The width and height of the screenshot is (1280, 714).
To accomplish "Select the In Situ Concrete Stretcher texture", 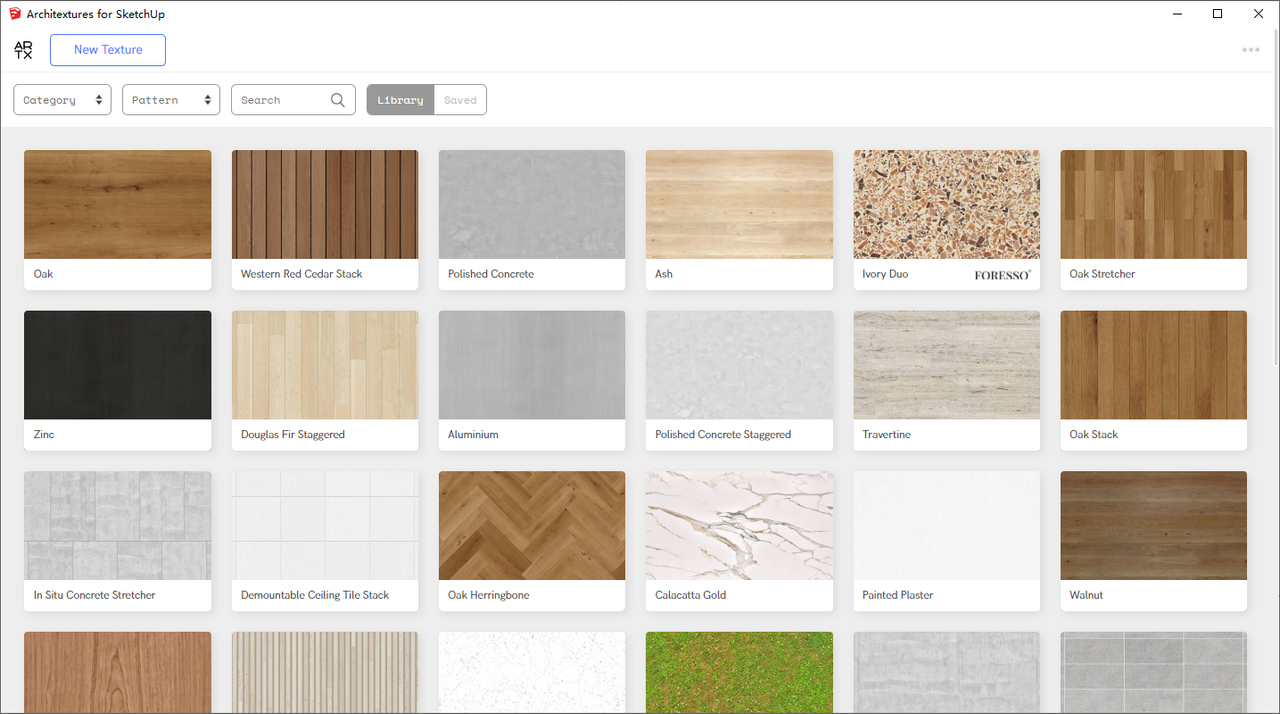I will click(x=118, y=525).
